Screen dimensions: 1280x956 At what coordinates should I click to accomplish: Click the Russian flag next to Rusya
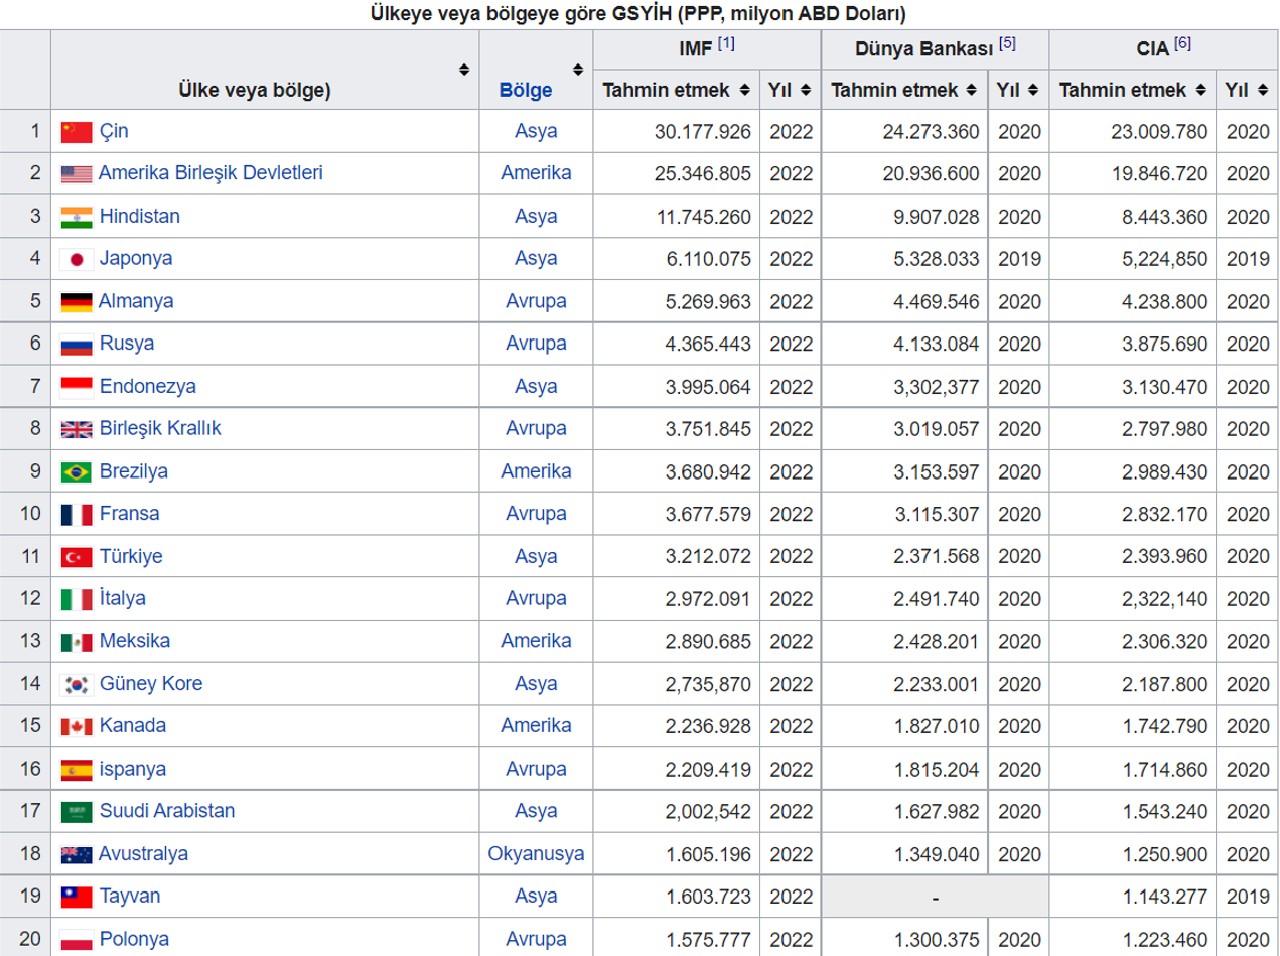tap(76, 344)
